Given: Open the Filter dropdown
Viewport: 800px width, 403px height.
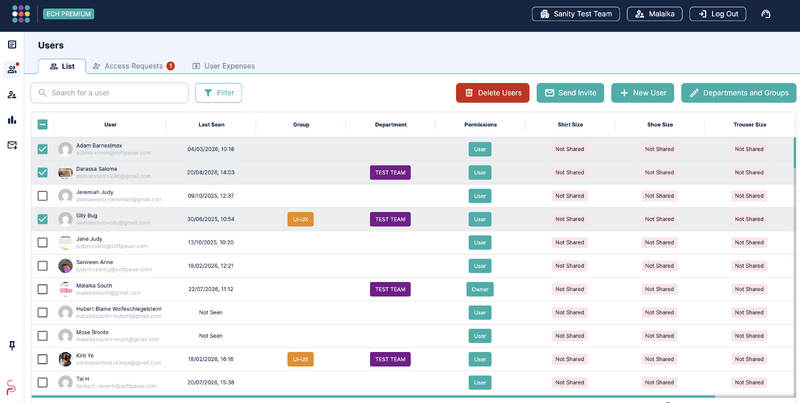Looking at the screenshot, I should (x=218, y=93).
